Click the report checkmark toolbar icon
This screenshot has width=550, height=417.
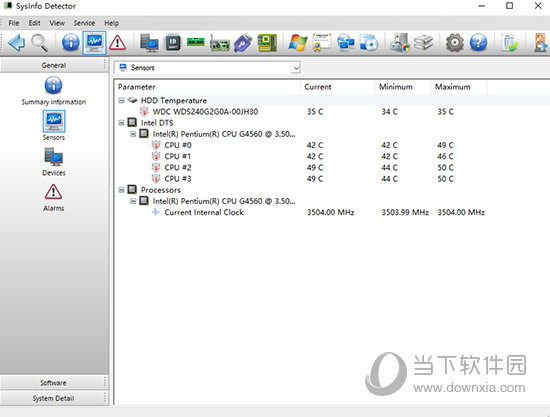click(x=509, y=43)
